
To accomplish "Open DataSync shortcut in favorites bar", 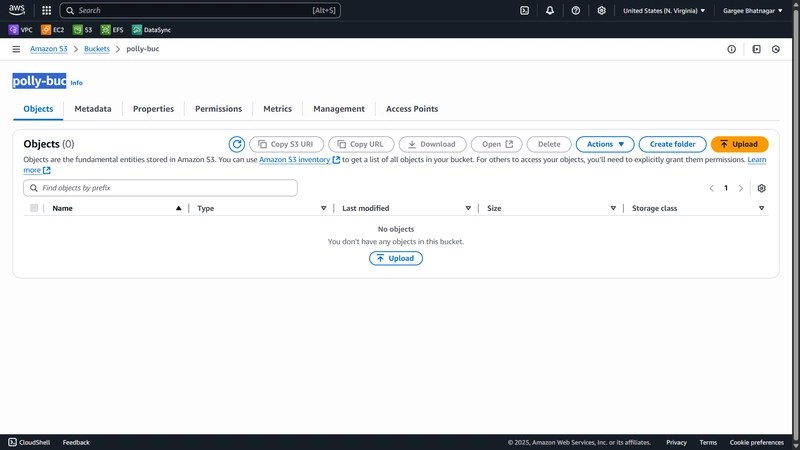I will pos(152,30).
